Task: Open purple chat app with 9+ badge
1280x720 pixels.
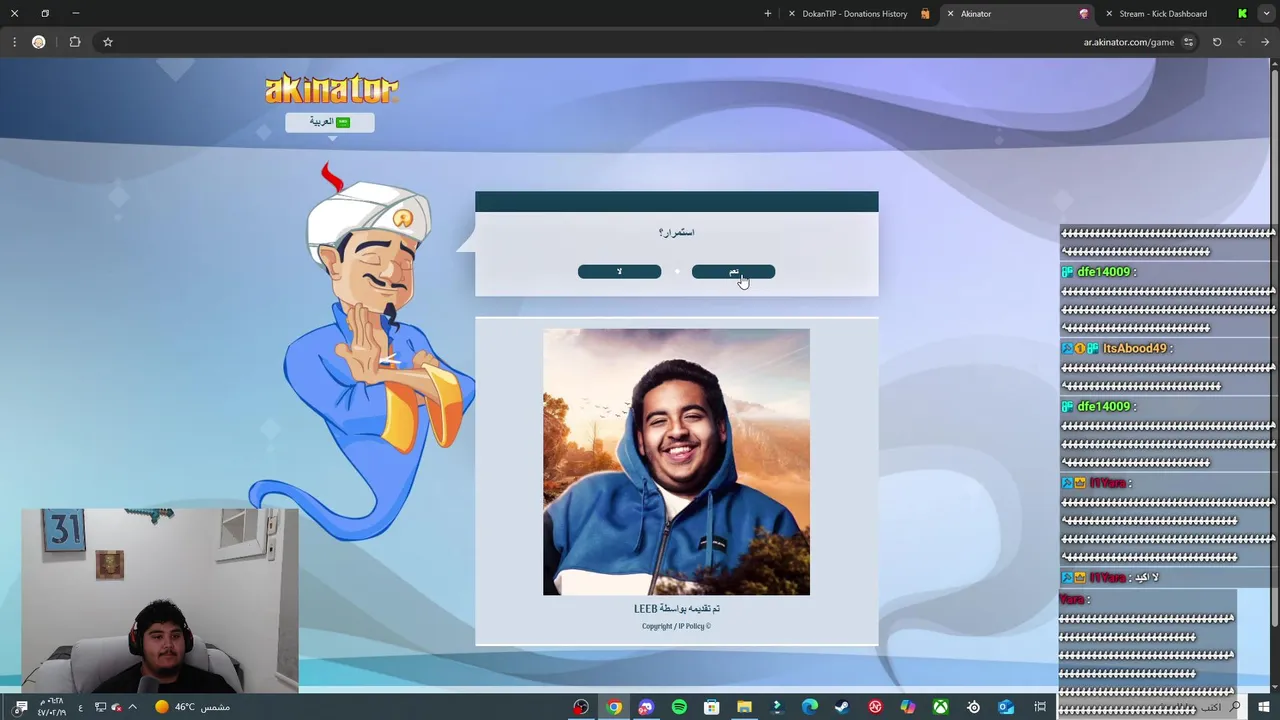Action: [646, 707]
